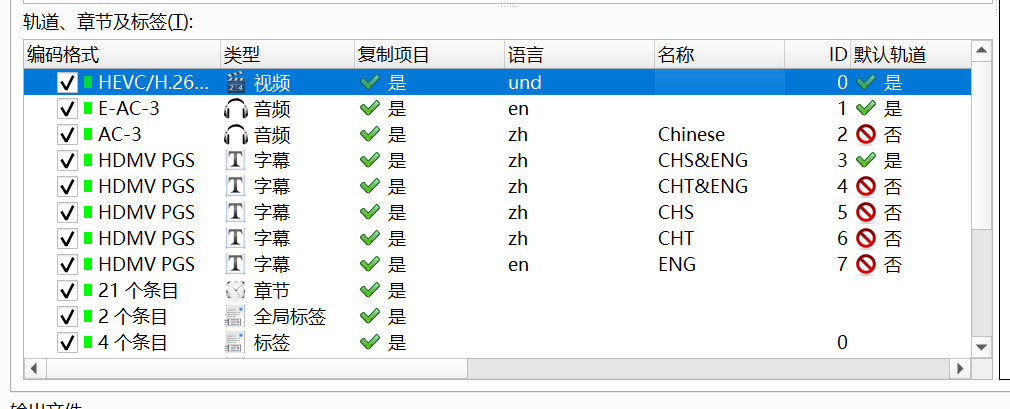Click the headphones icon in AC-3 row
This screenshot has width=1010, height=409.
236,135
